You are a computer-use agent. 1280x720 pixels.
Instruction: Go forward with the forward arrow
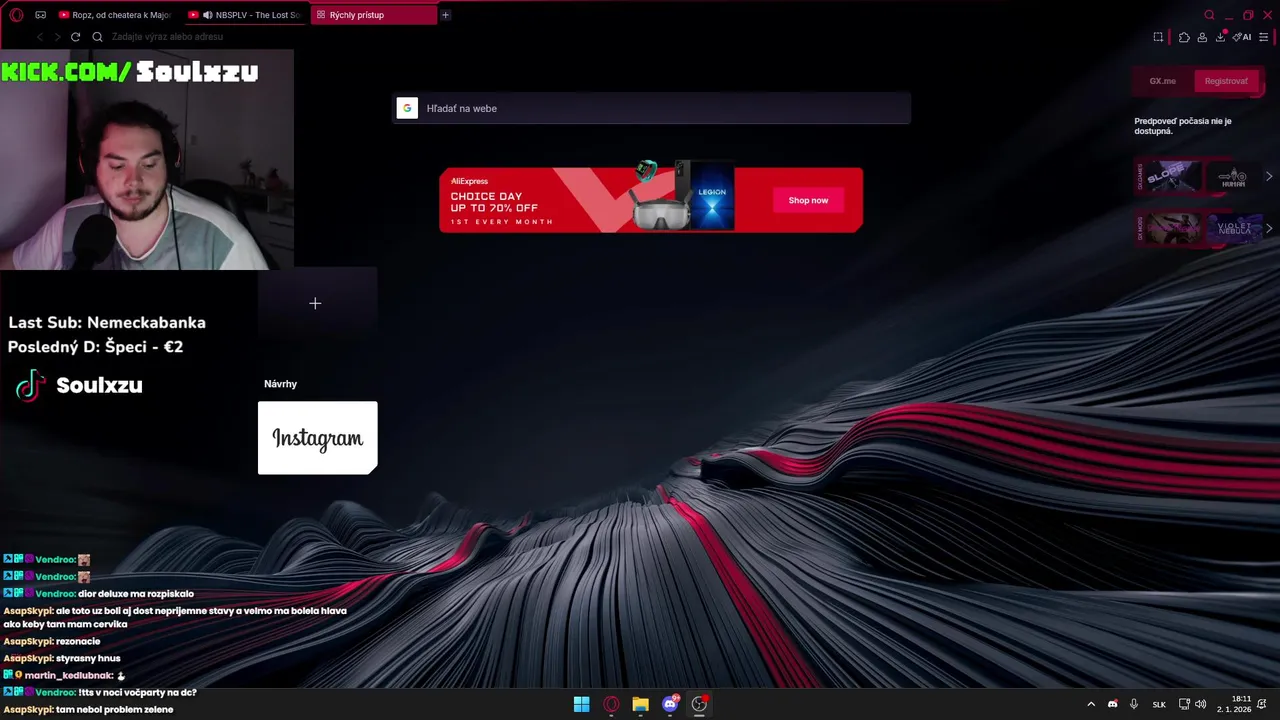click(x=57, y=37)
